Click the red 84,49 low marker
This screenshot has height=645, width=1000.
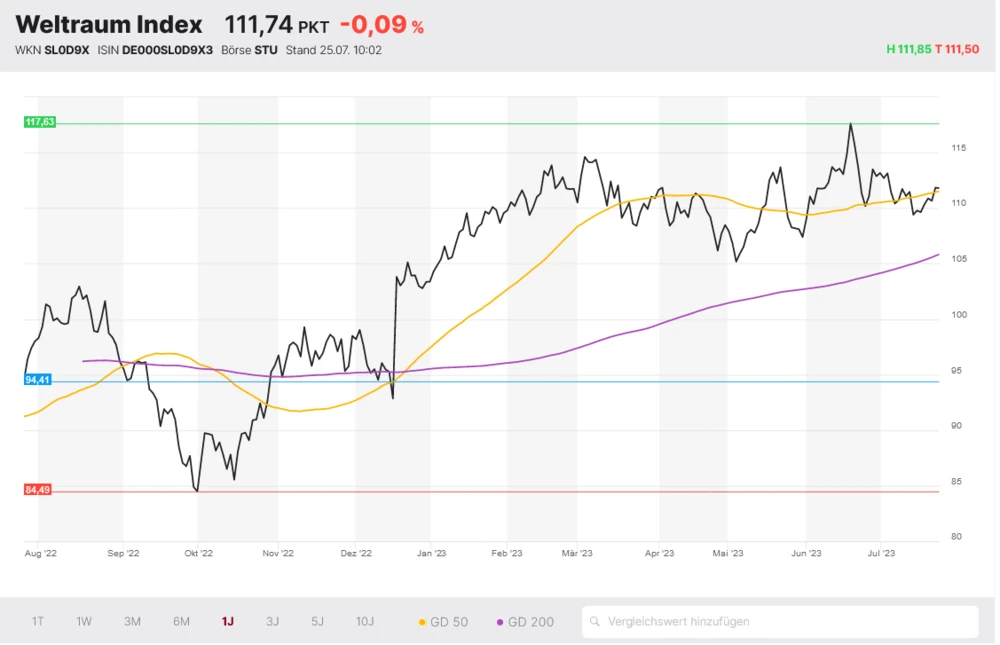(x=39, y=490)
